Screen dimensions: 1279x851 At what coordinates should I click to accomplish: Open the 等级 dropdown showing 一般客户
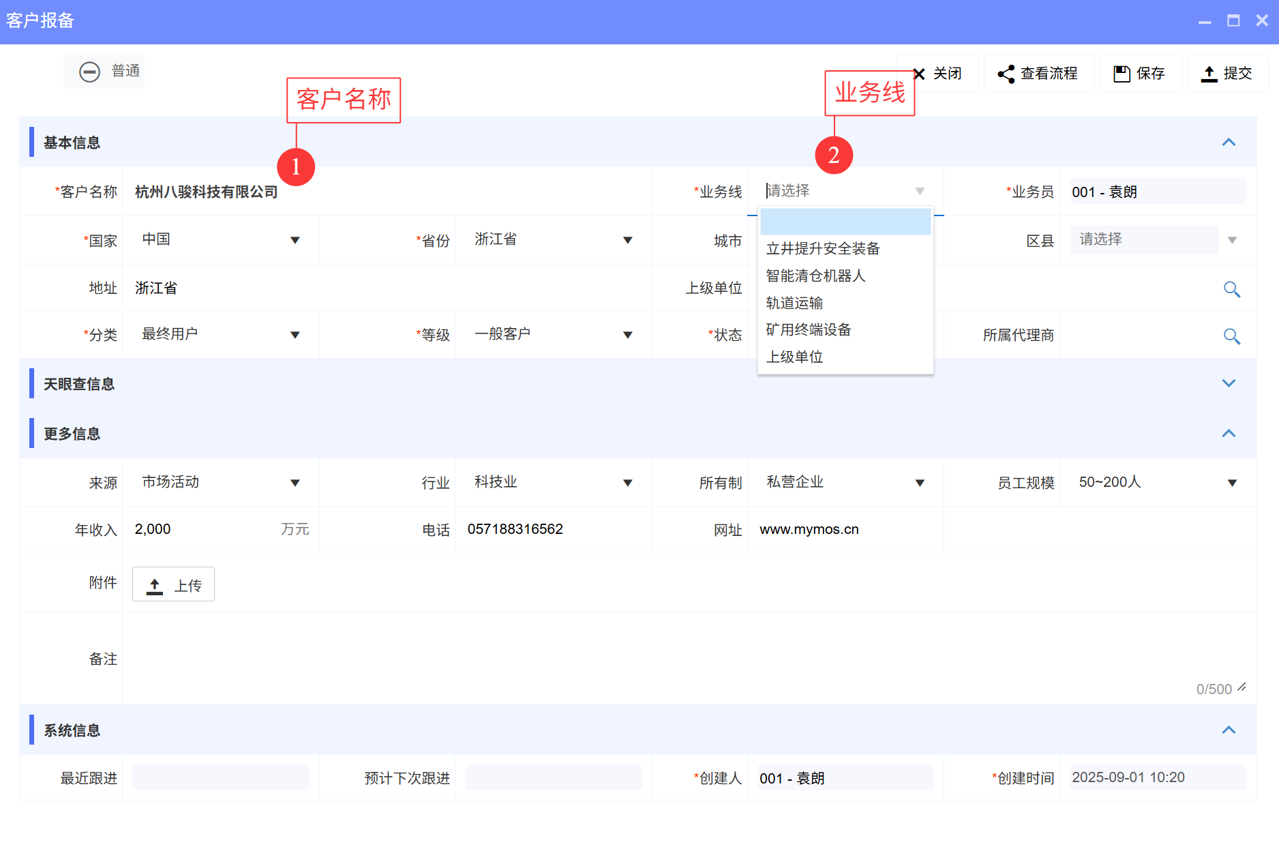tap(627, 335)
